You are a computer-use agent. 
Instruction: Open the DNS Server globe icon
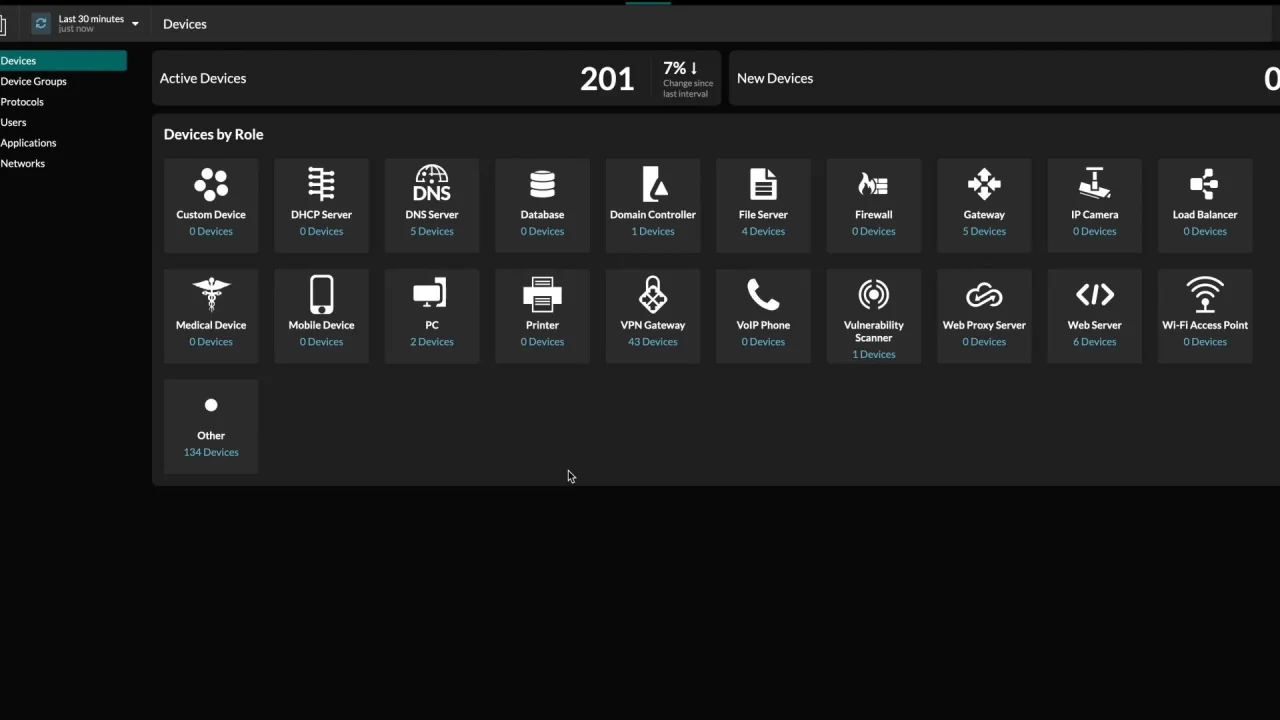(432, 184)
